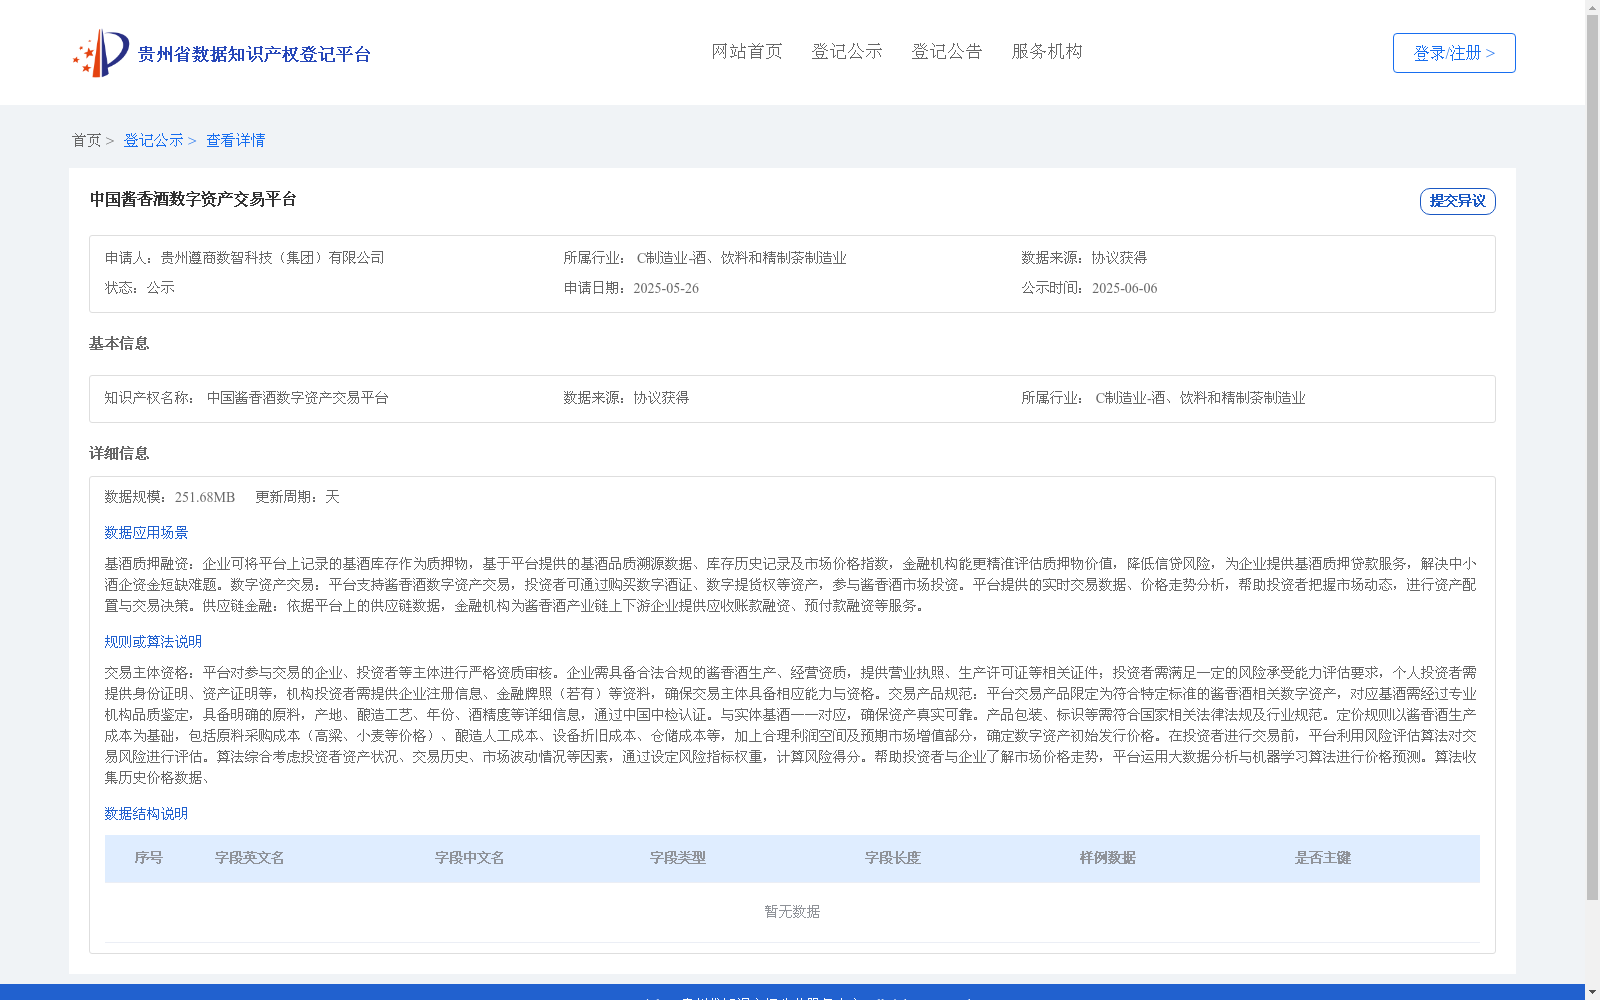Screen dimensions: 1600x1000
Task: Select application date 2025-05-26
Action: pyautogui.click(x=666, y=288)
